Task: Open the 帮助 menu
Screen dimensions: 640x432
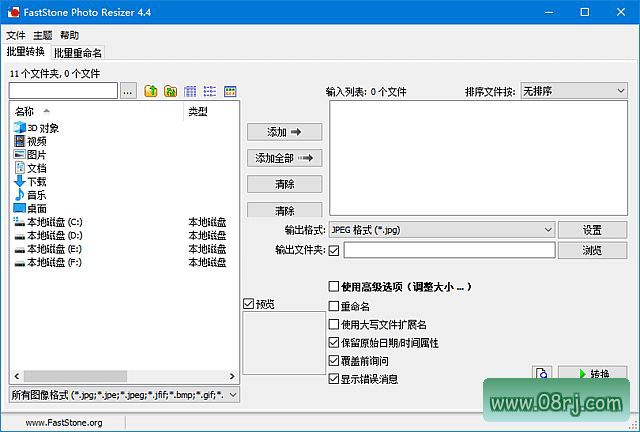Action: click(x=69, y=36)
